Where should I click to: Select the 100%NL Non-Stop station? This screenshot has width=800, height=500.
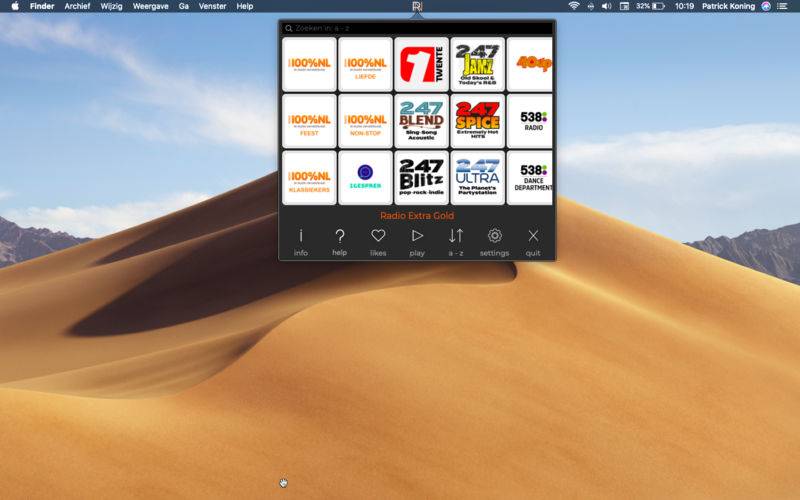(x=365, y=121)
